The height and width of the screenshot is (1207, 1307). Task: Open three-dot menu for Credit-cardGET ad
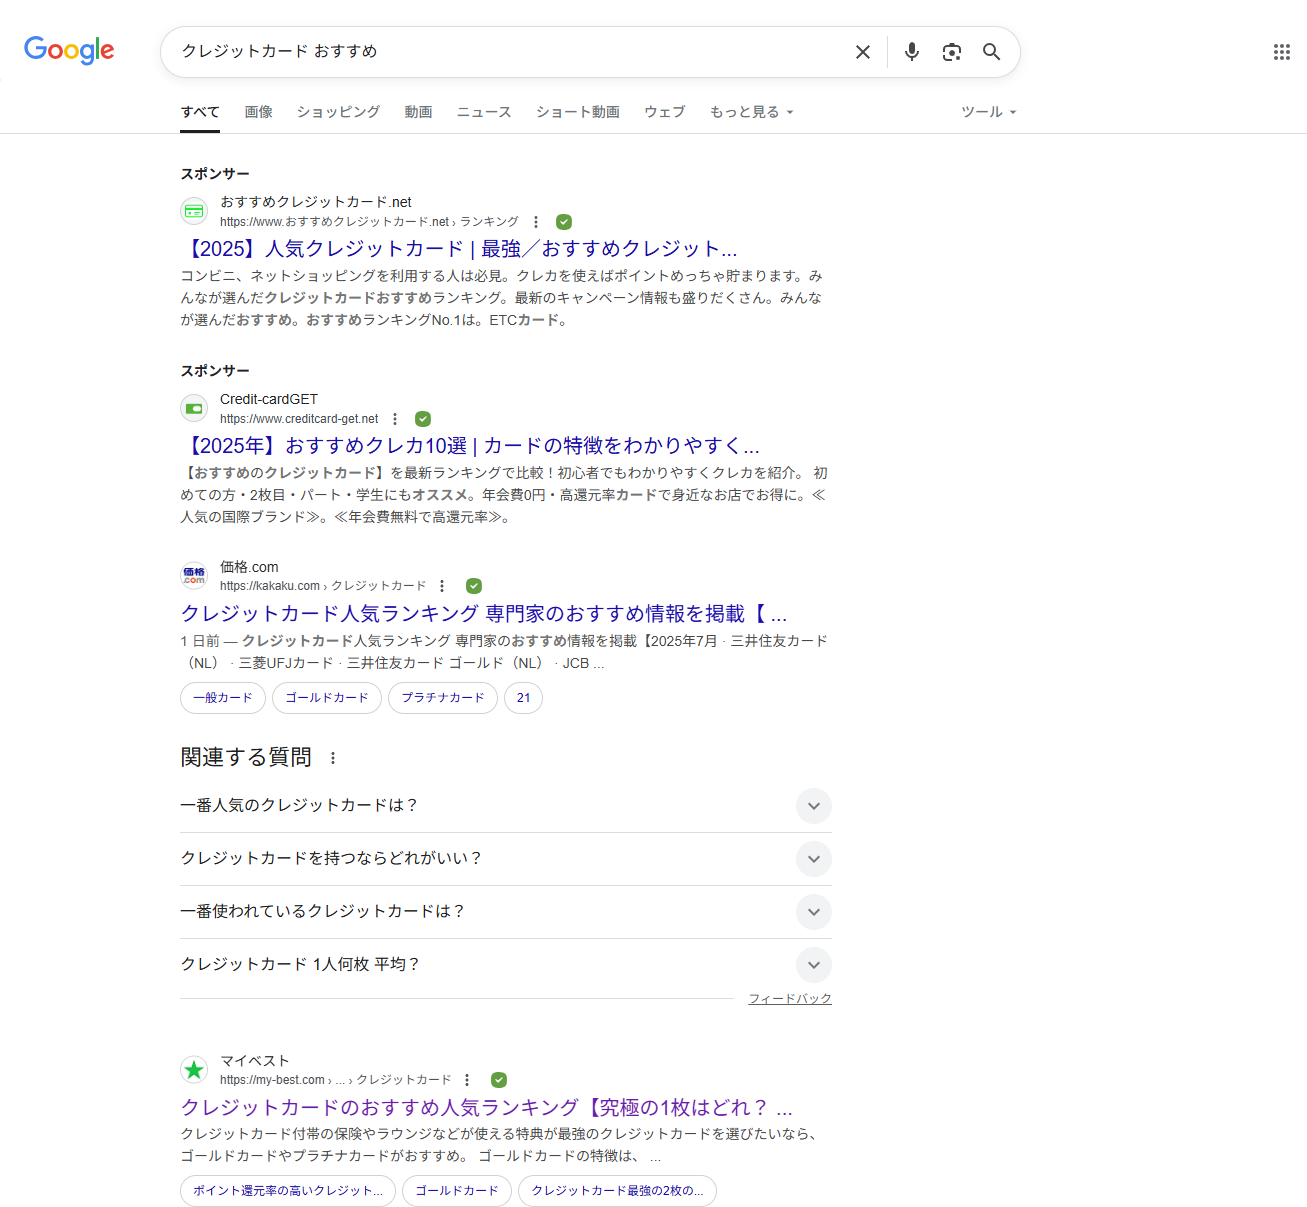395,419
